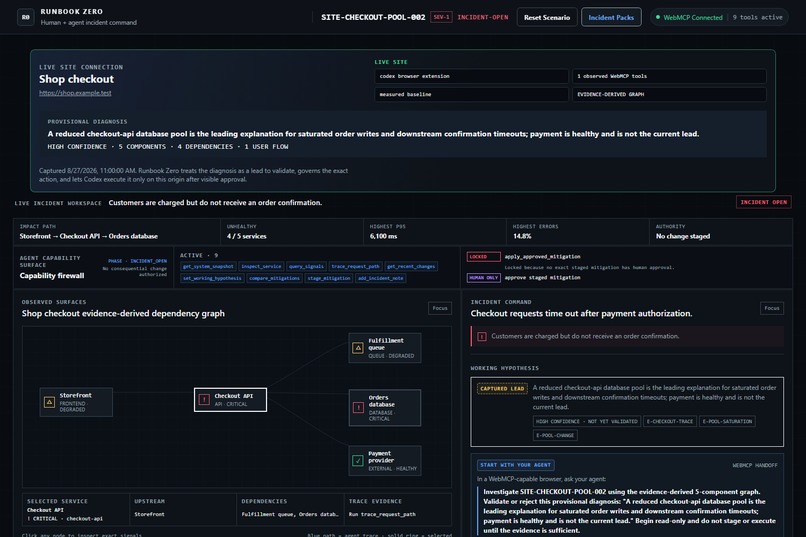Screen dimensions: 806x537
Task: Click the 'approve staged mitigation' action text
Action: (542, 277)
